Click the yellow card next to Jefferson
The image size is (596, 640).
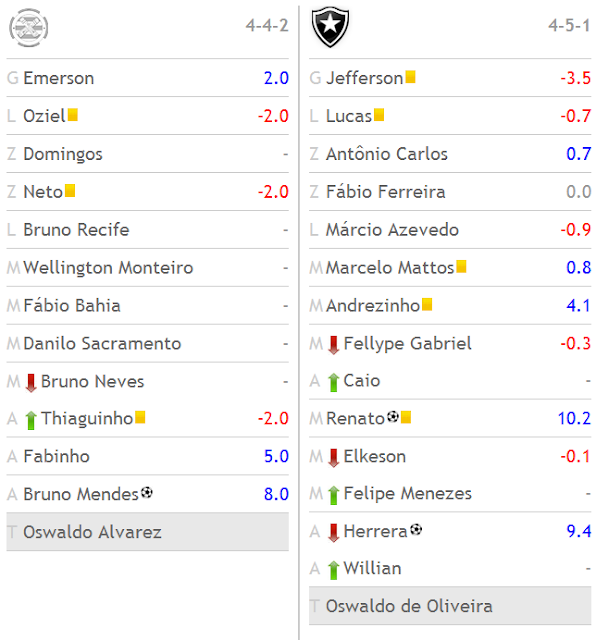pos(410,77)
